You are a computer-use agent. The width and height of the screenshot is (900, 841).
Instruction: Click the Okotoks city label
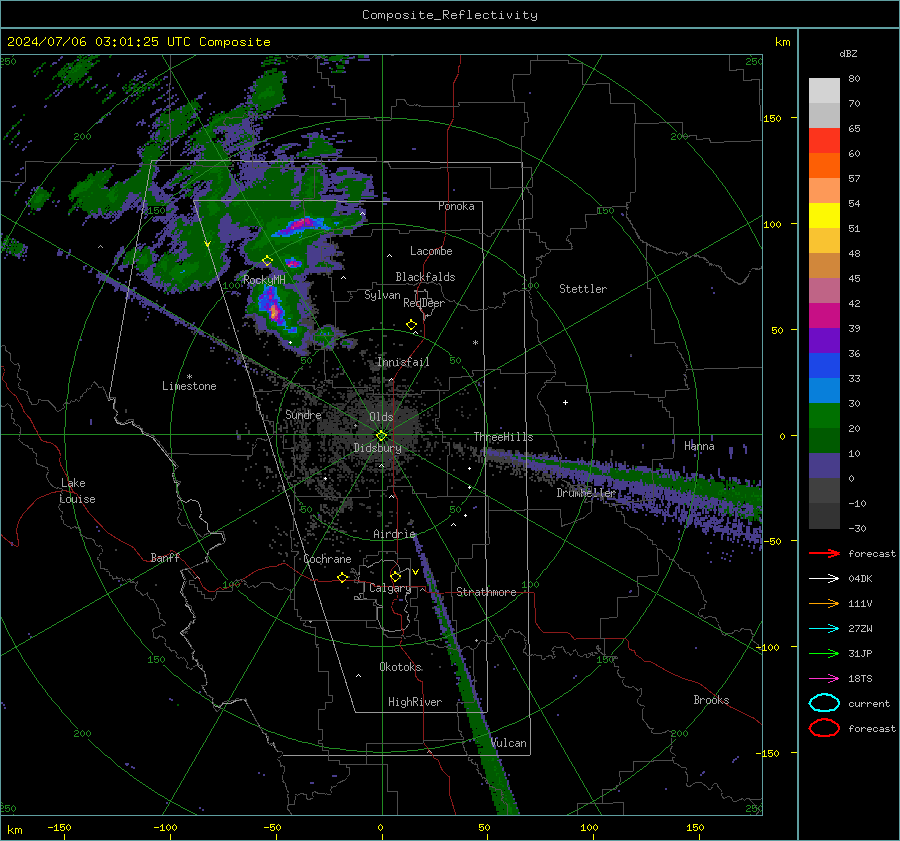point(401,667)
